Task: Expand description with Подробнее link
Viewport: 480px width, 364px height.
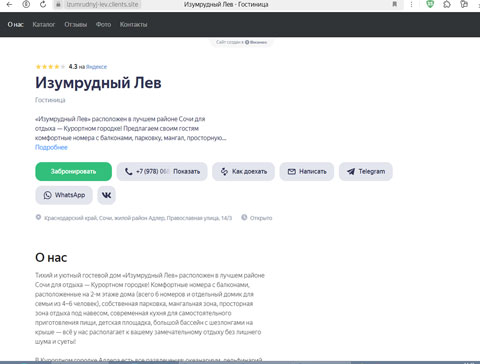Action: (51, 147)
